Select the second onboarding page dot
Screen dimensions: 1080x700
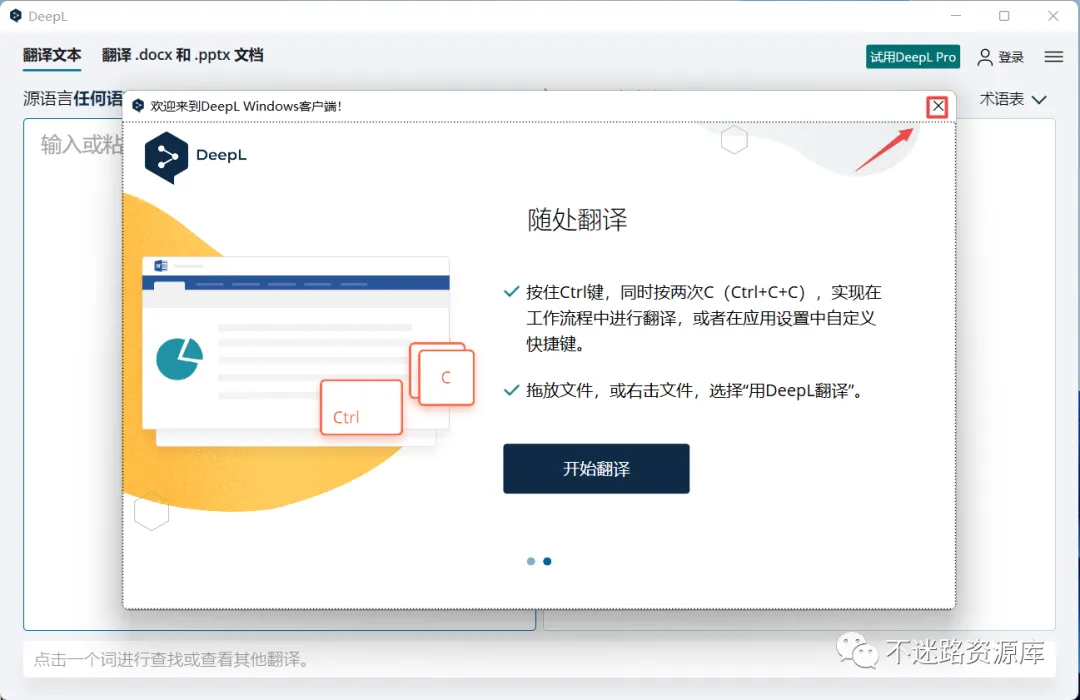[x=547, y=562]
